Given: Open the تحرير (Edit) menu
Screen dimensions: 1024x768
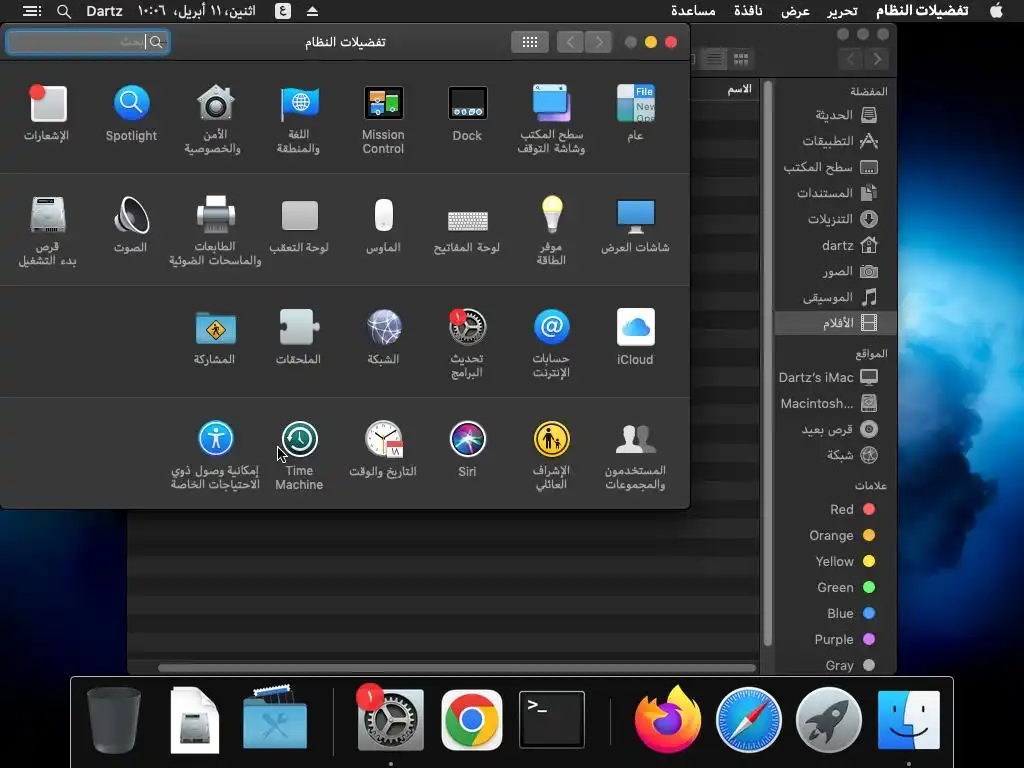Looking at the screenshot, I should [x=842, y=11].
